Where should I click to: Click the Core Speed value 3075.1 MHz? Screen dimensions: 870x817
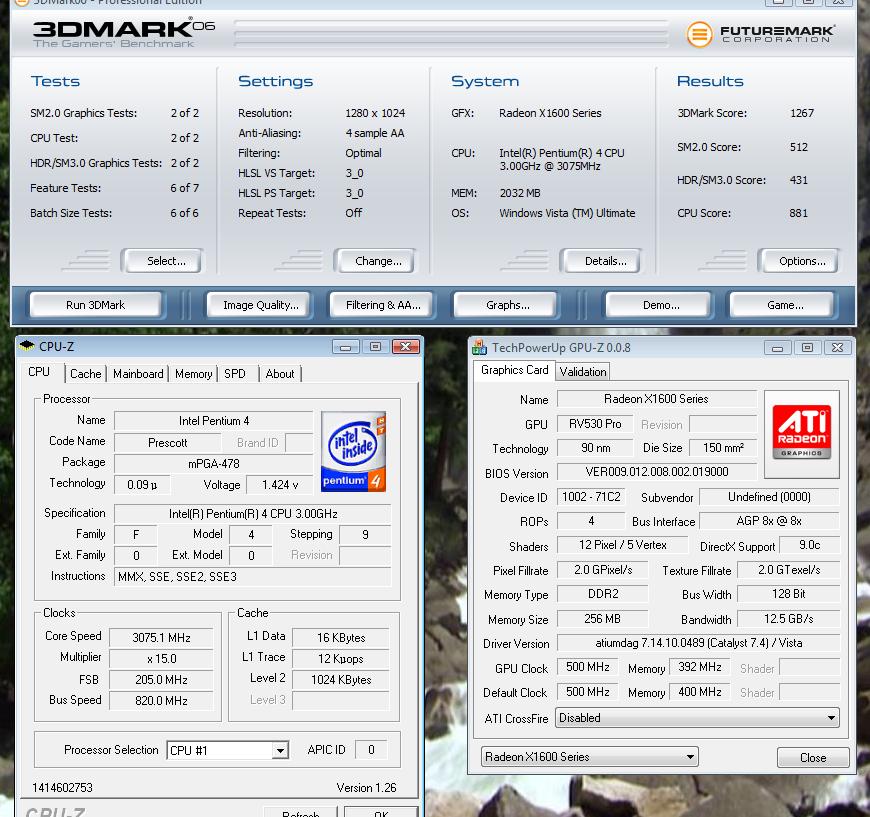point(161,638)
